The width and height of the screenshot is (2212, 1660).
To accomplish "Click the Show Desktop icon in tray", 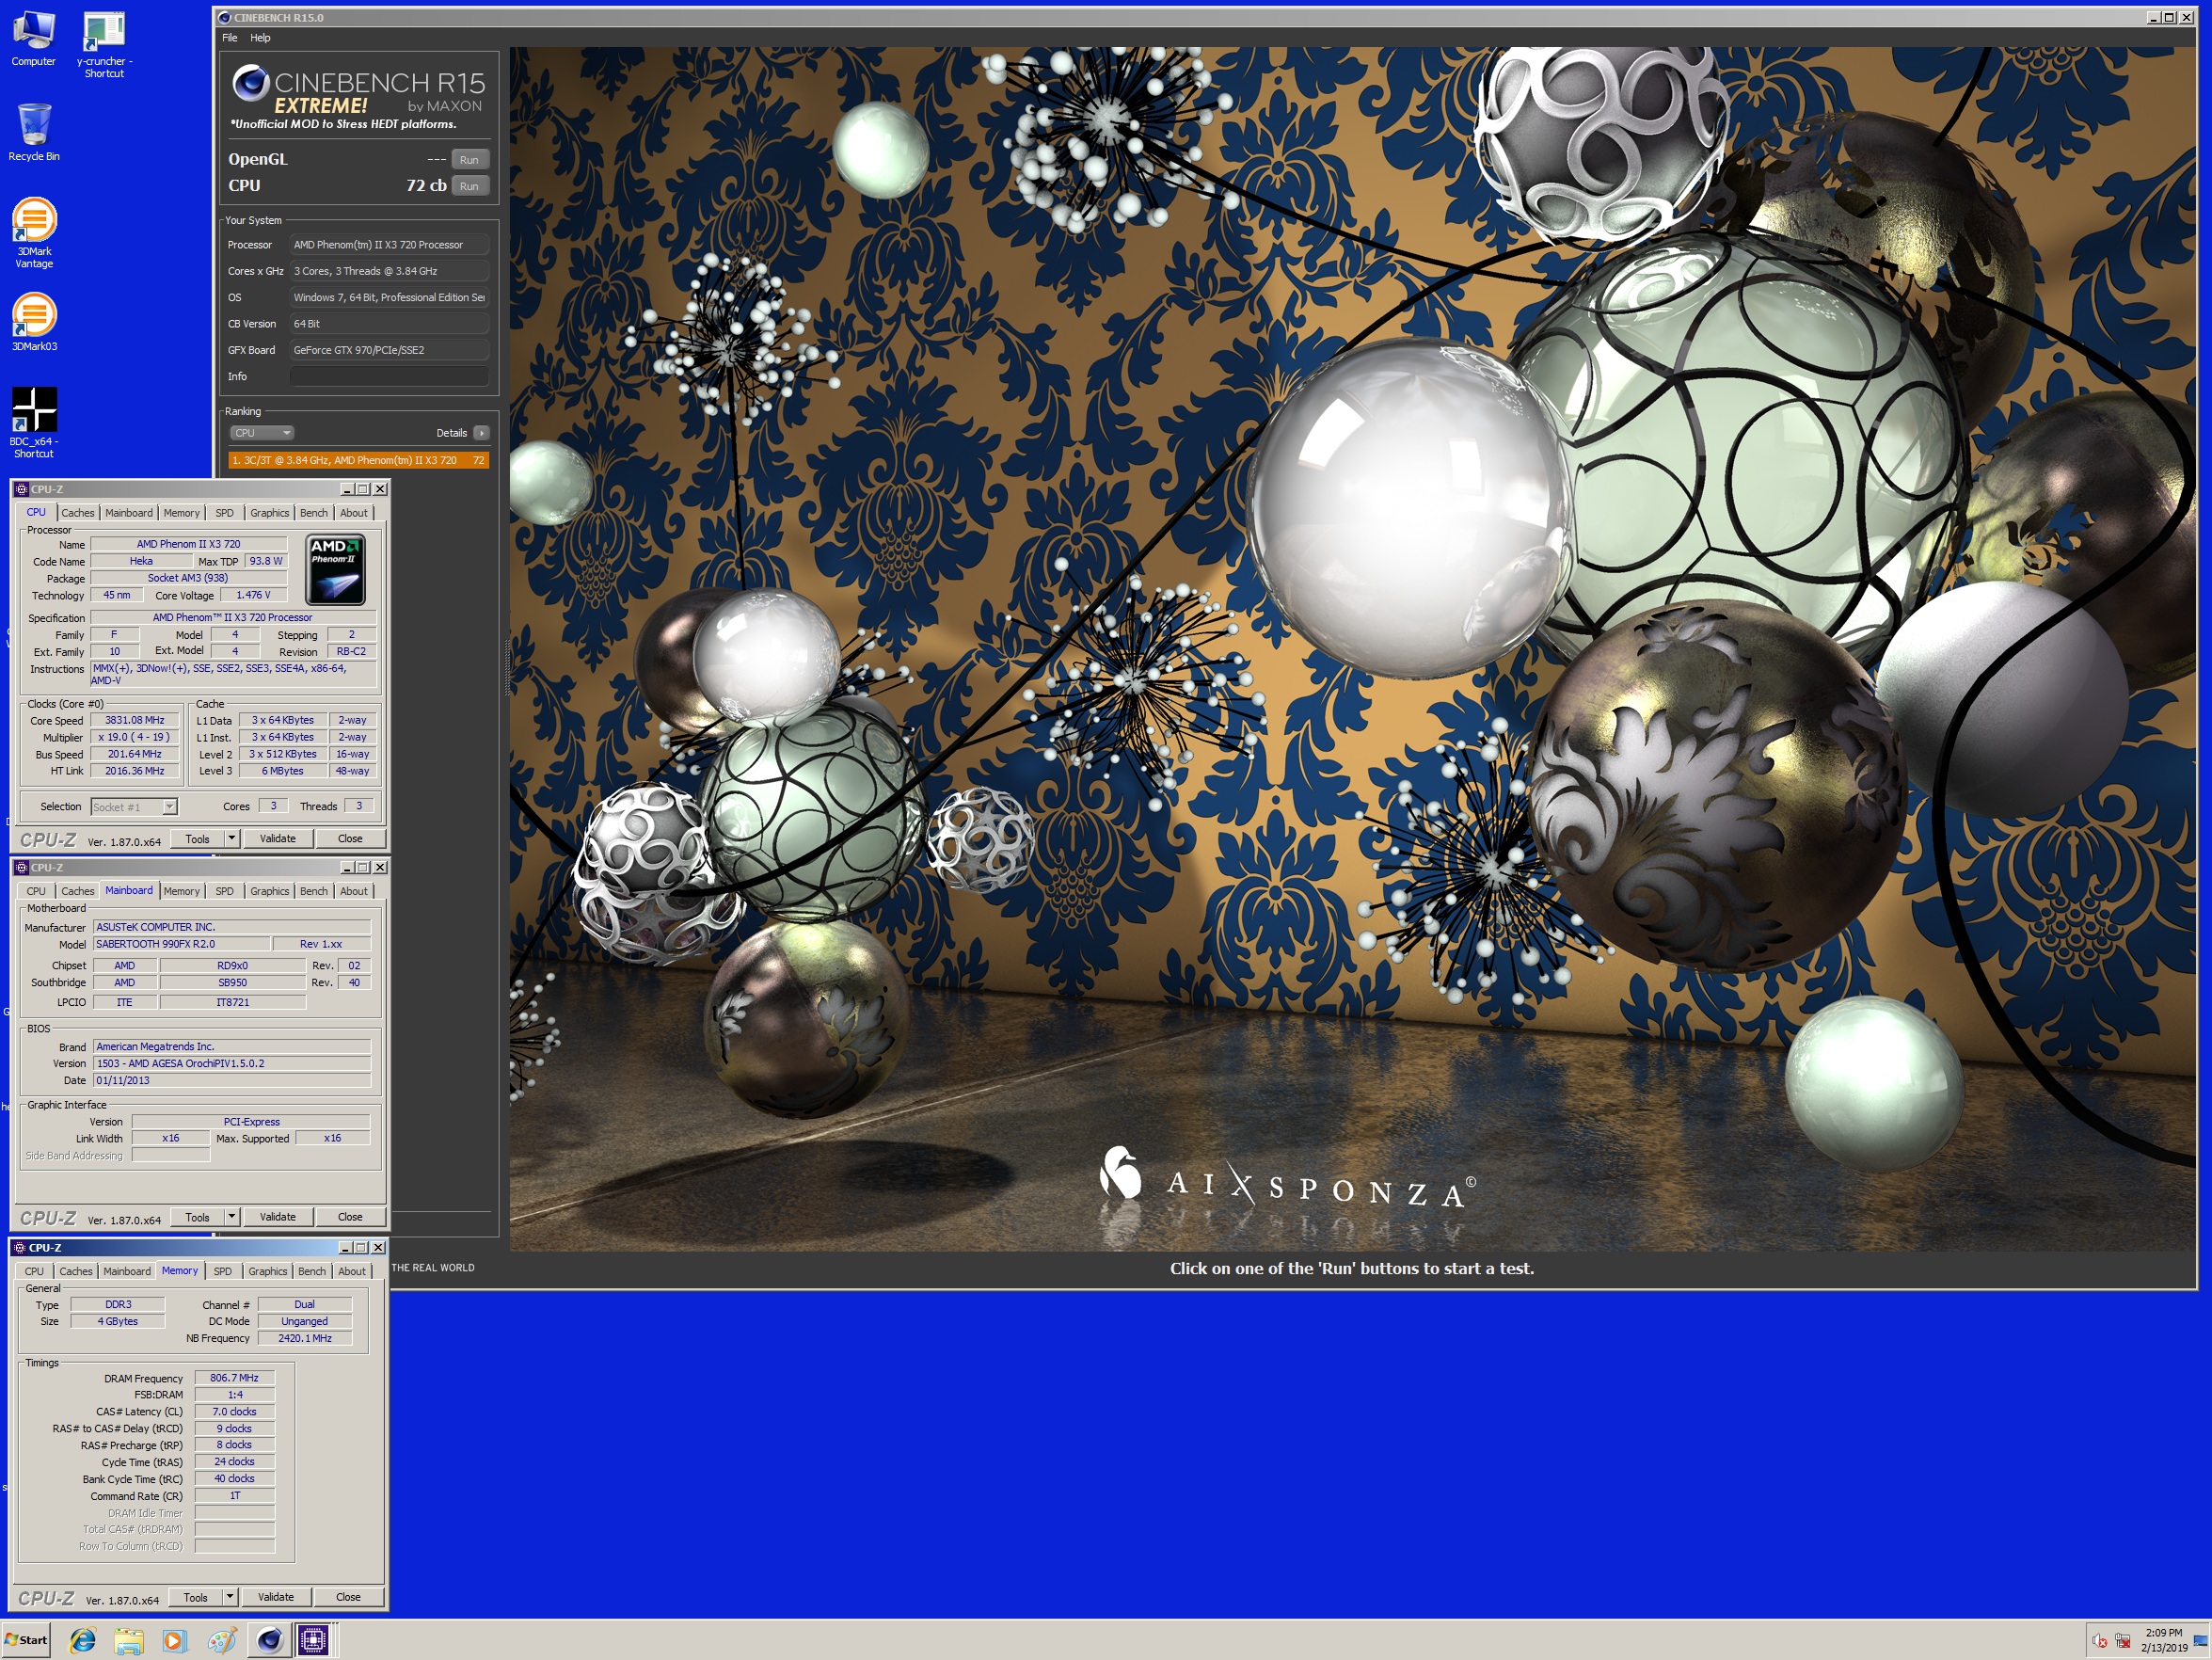I will [x=2200, y=1641].
